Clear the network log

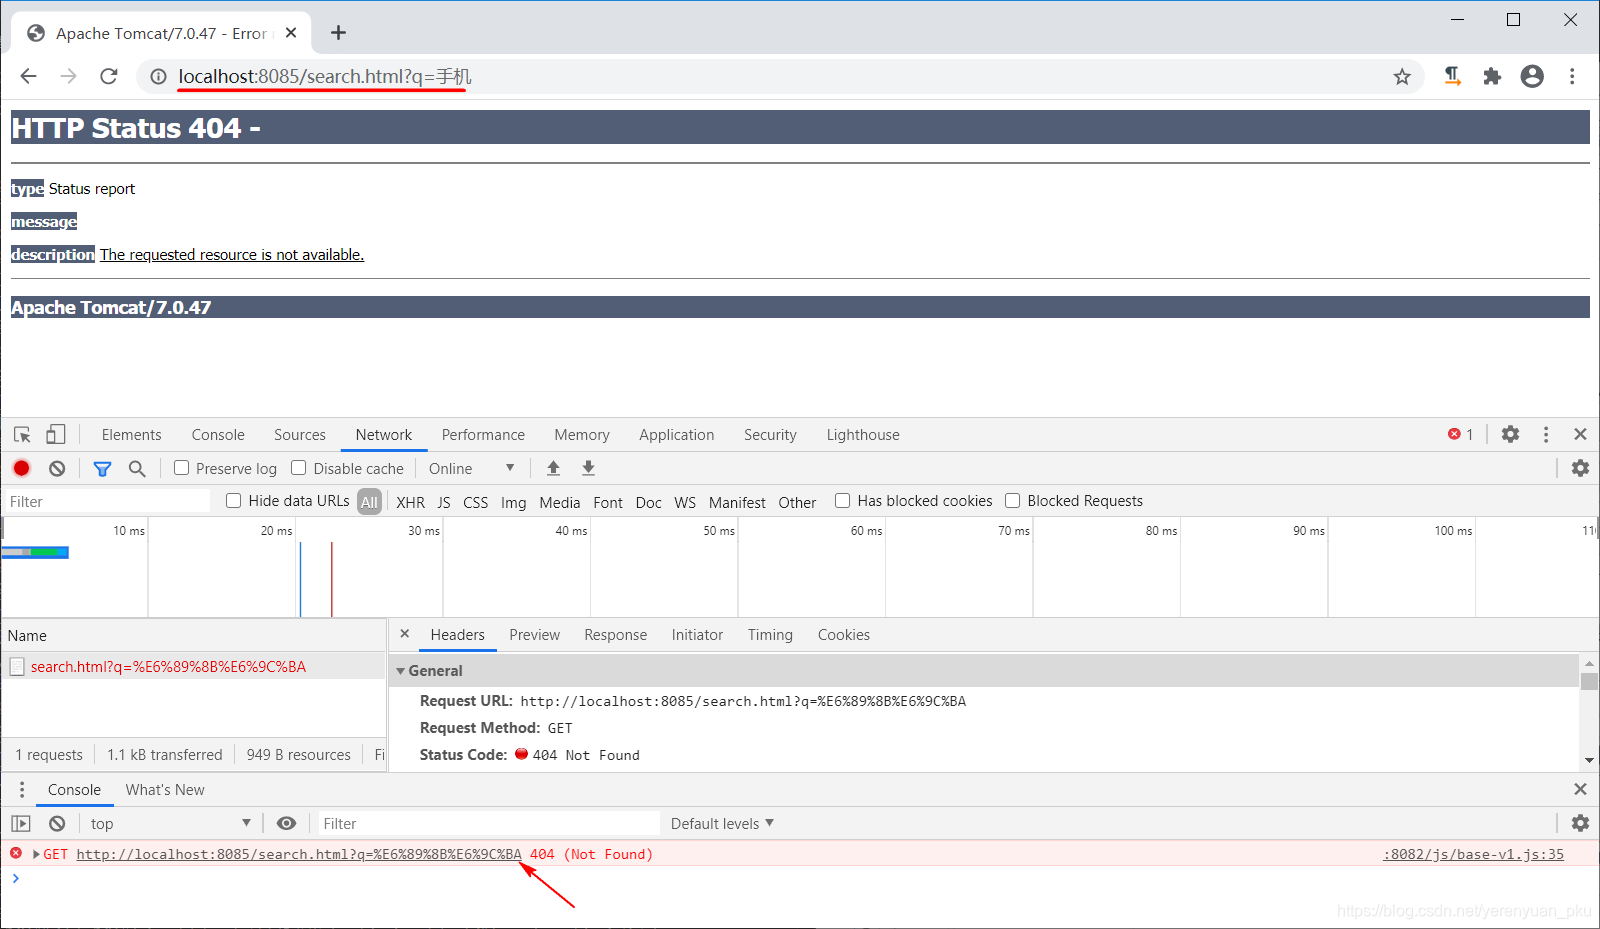click(x=57, y=468)
